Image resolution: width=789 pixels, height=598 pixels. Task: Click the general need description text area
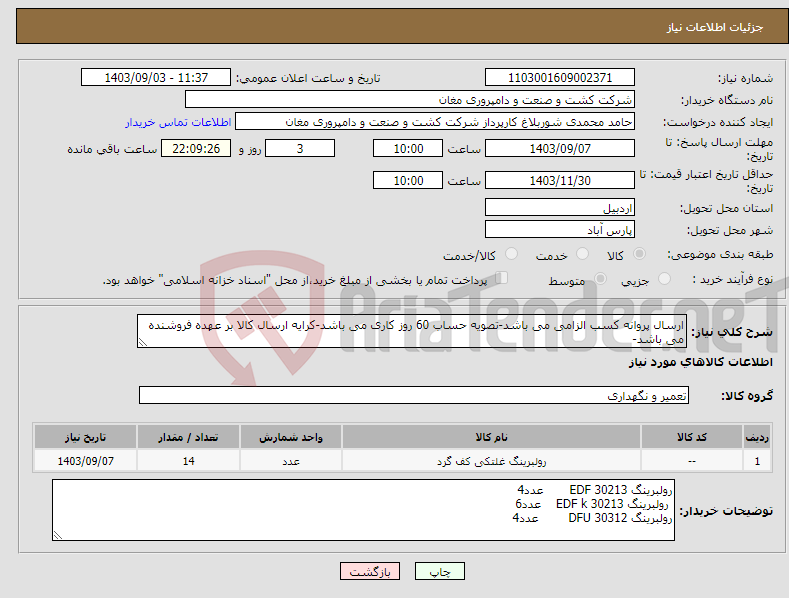(412, 331)
